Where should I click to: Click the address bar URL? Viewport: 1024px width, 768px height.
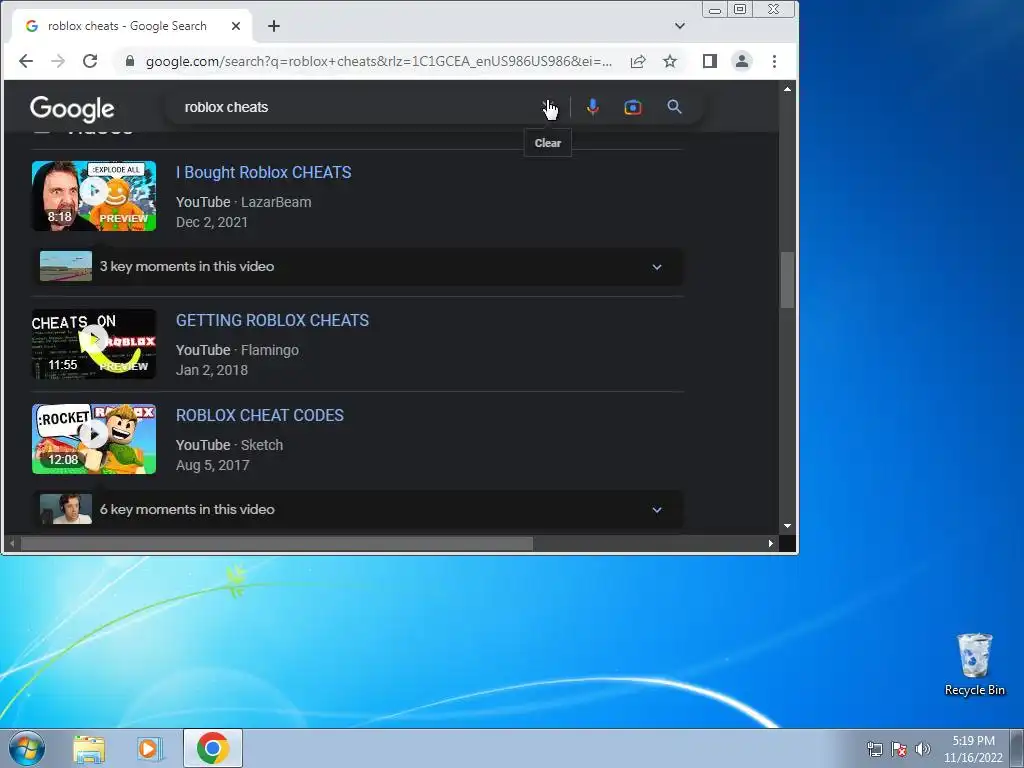pyautogui.click(x=379, y=61)
